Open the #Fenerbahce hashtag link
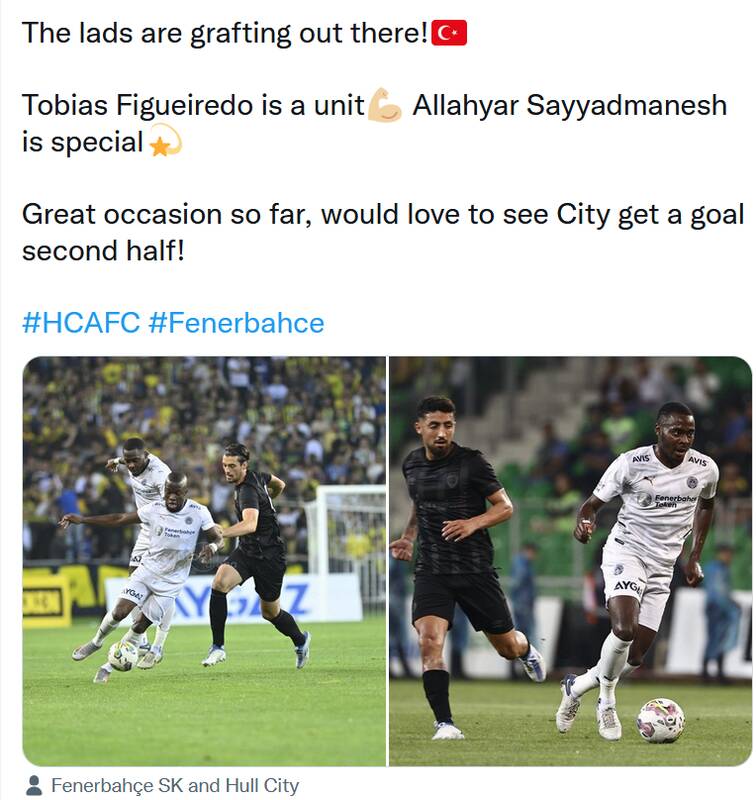Image resolution: width=756 pixels, height=800 pixels. click(236, 323)
